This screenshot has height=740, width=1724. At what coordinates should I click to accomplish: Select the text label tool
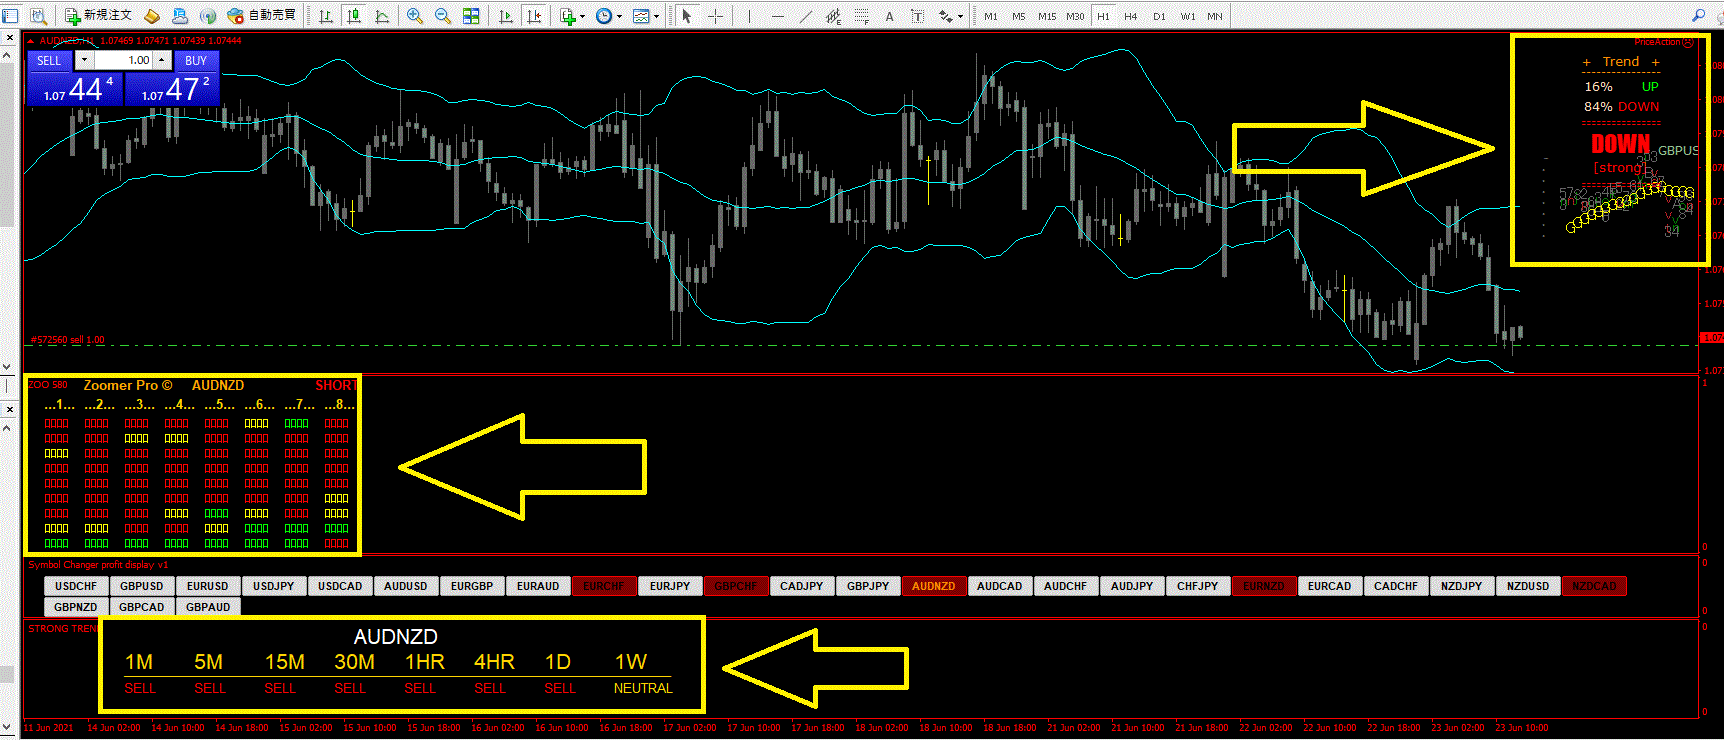(917, 16)
